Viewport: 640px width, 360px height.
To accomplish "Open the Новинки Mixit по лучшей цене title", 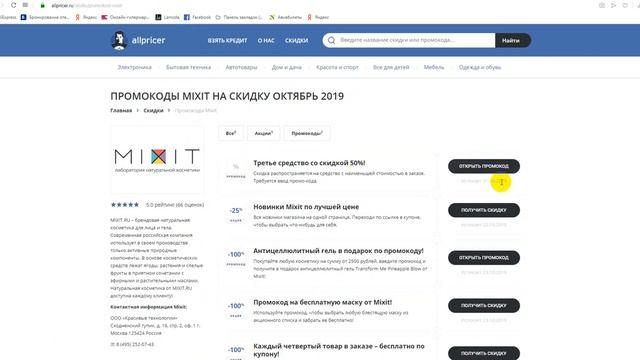I will pos(306,207).
